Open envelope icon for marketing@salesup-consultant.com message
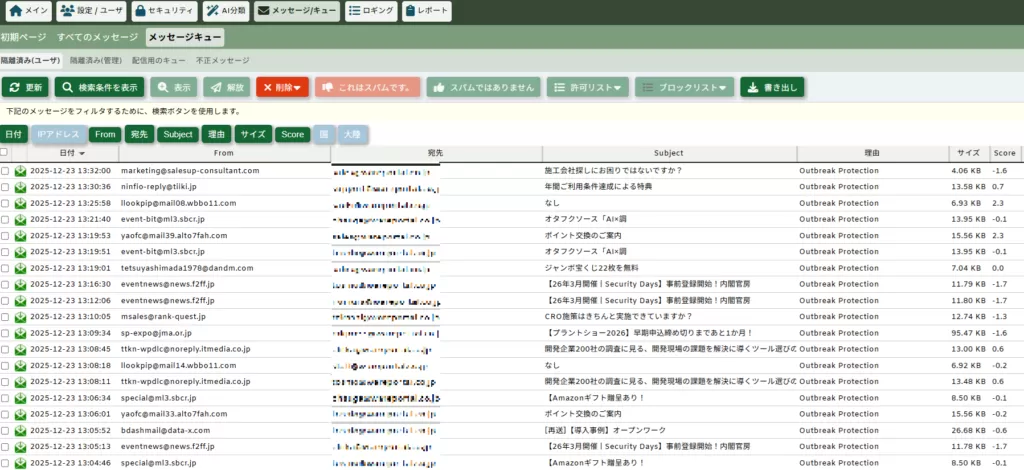The height and width of the screenshot is (470, 1024). (20, 171)
